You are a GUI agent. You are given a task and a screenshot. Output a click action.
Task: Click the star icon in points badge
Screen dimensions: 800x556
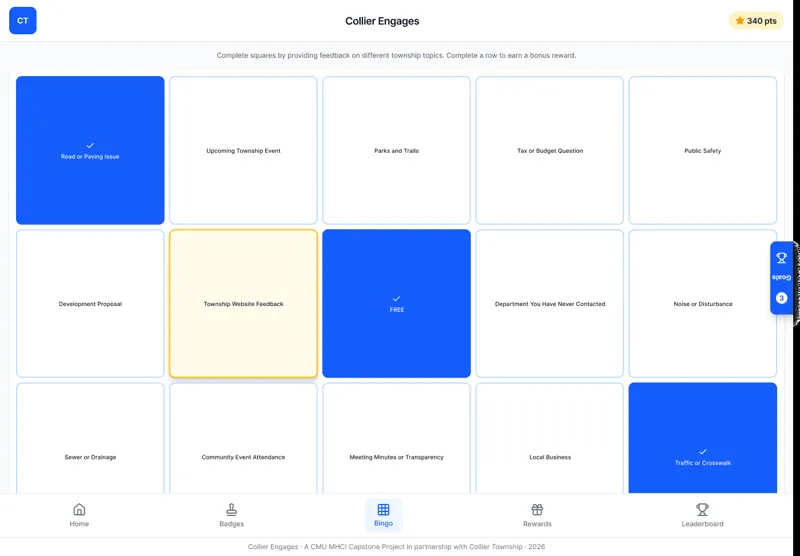(x=739, y=21)
